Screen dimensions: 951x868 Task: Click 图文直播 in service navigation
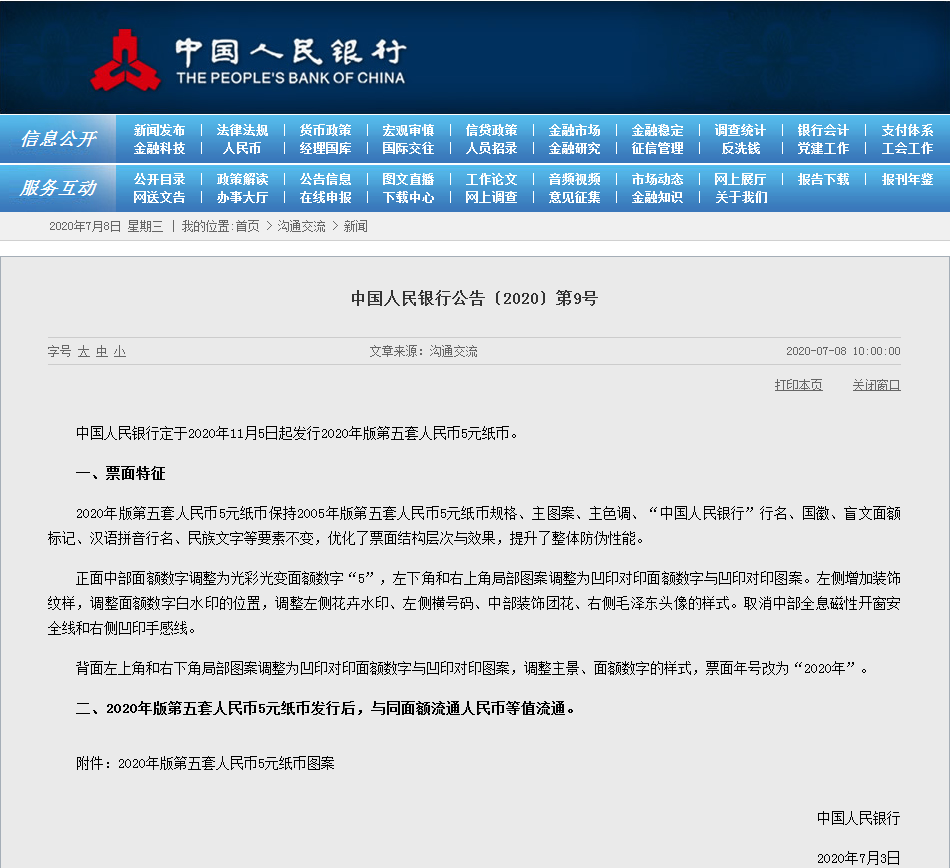[x=408, y=180]
